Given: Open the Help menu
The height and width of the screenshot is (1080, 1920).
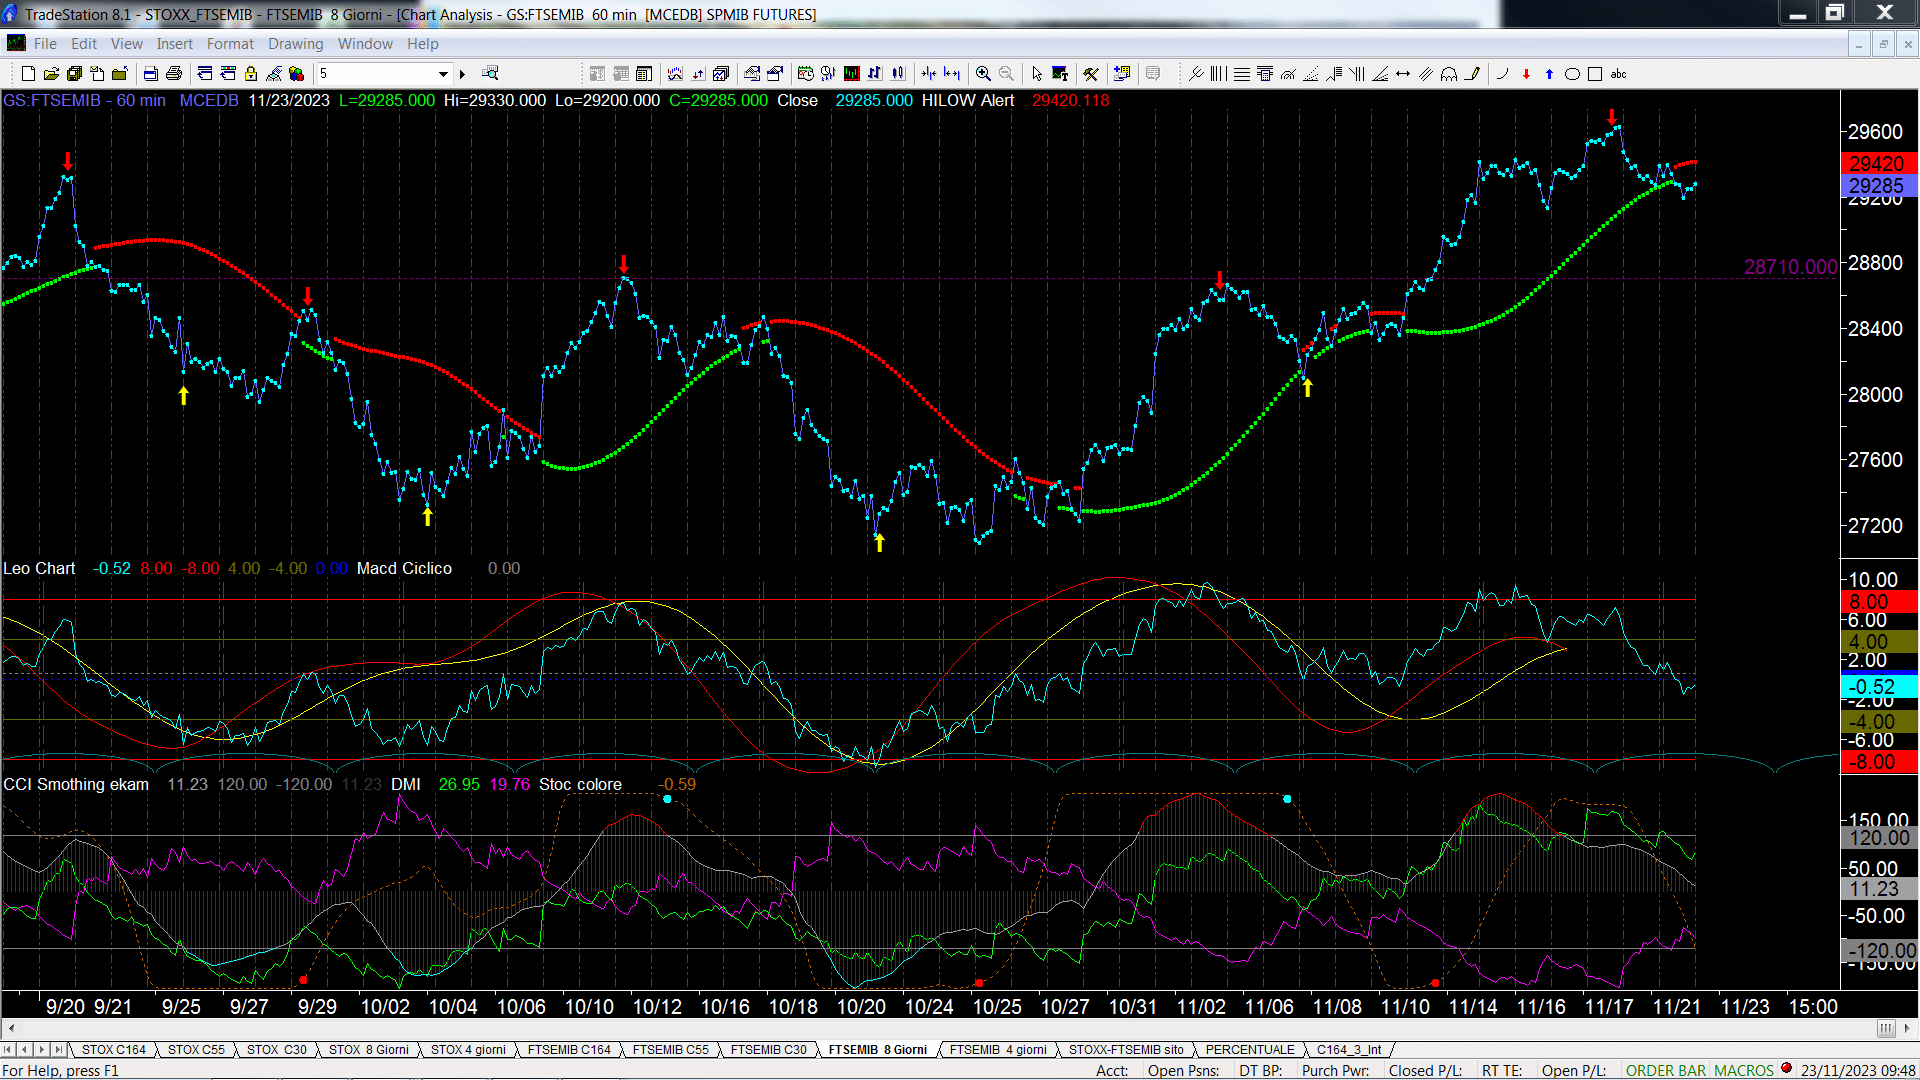Looking at the screenshot, I should coord(423,44).
